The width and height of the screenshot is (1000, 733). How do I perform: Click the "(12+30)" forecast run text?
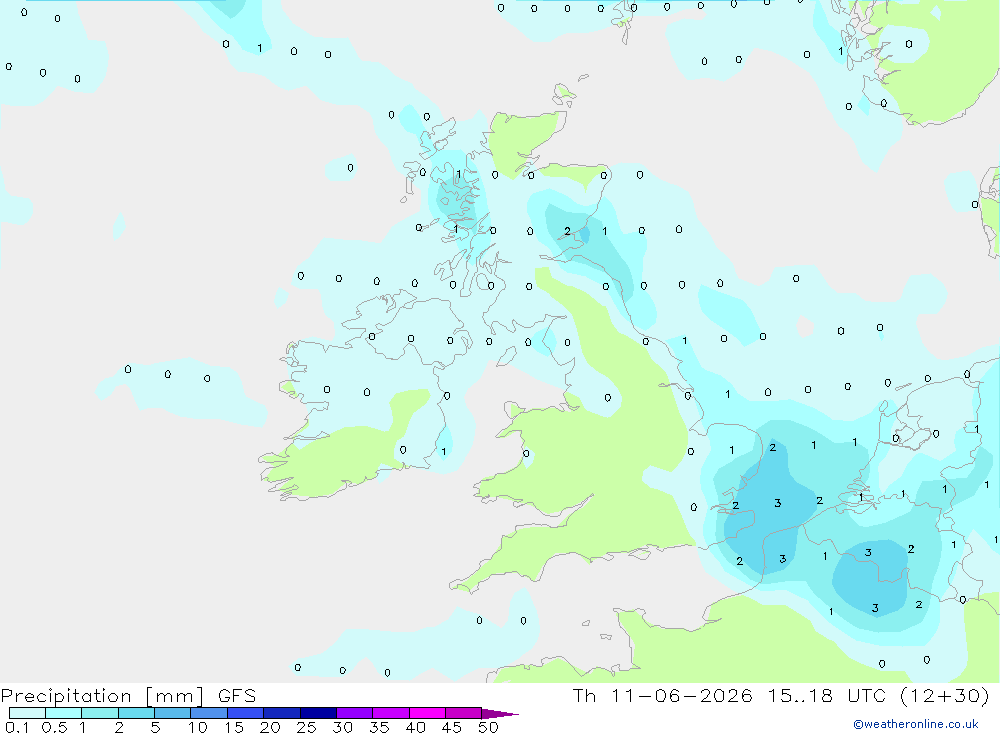tap(945, 695)
